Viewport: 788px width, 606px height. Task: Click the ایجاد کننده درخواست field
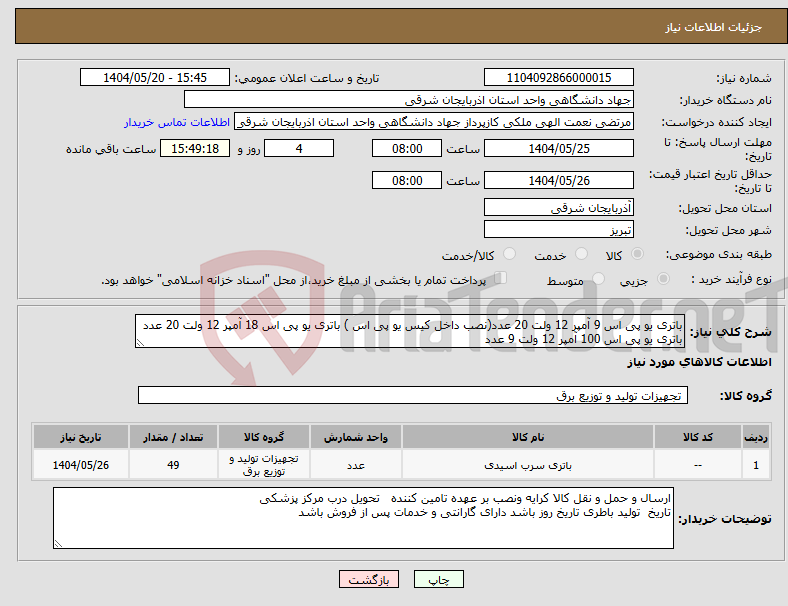pos(434,122)
